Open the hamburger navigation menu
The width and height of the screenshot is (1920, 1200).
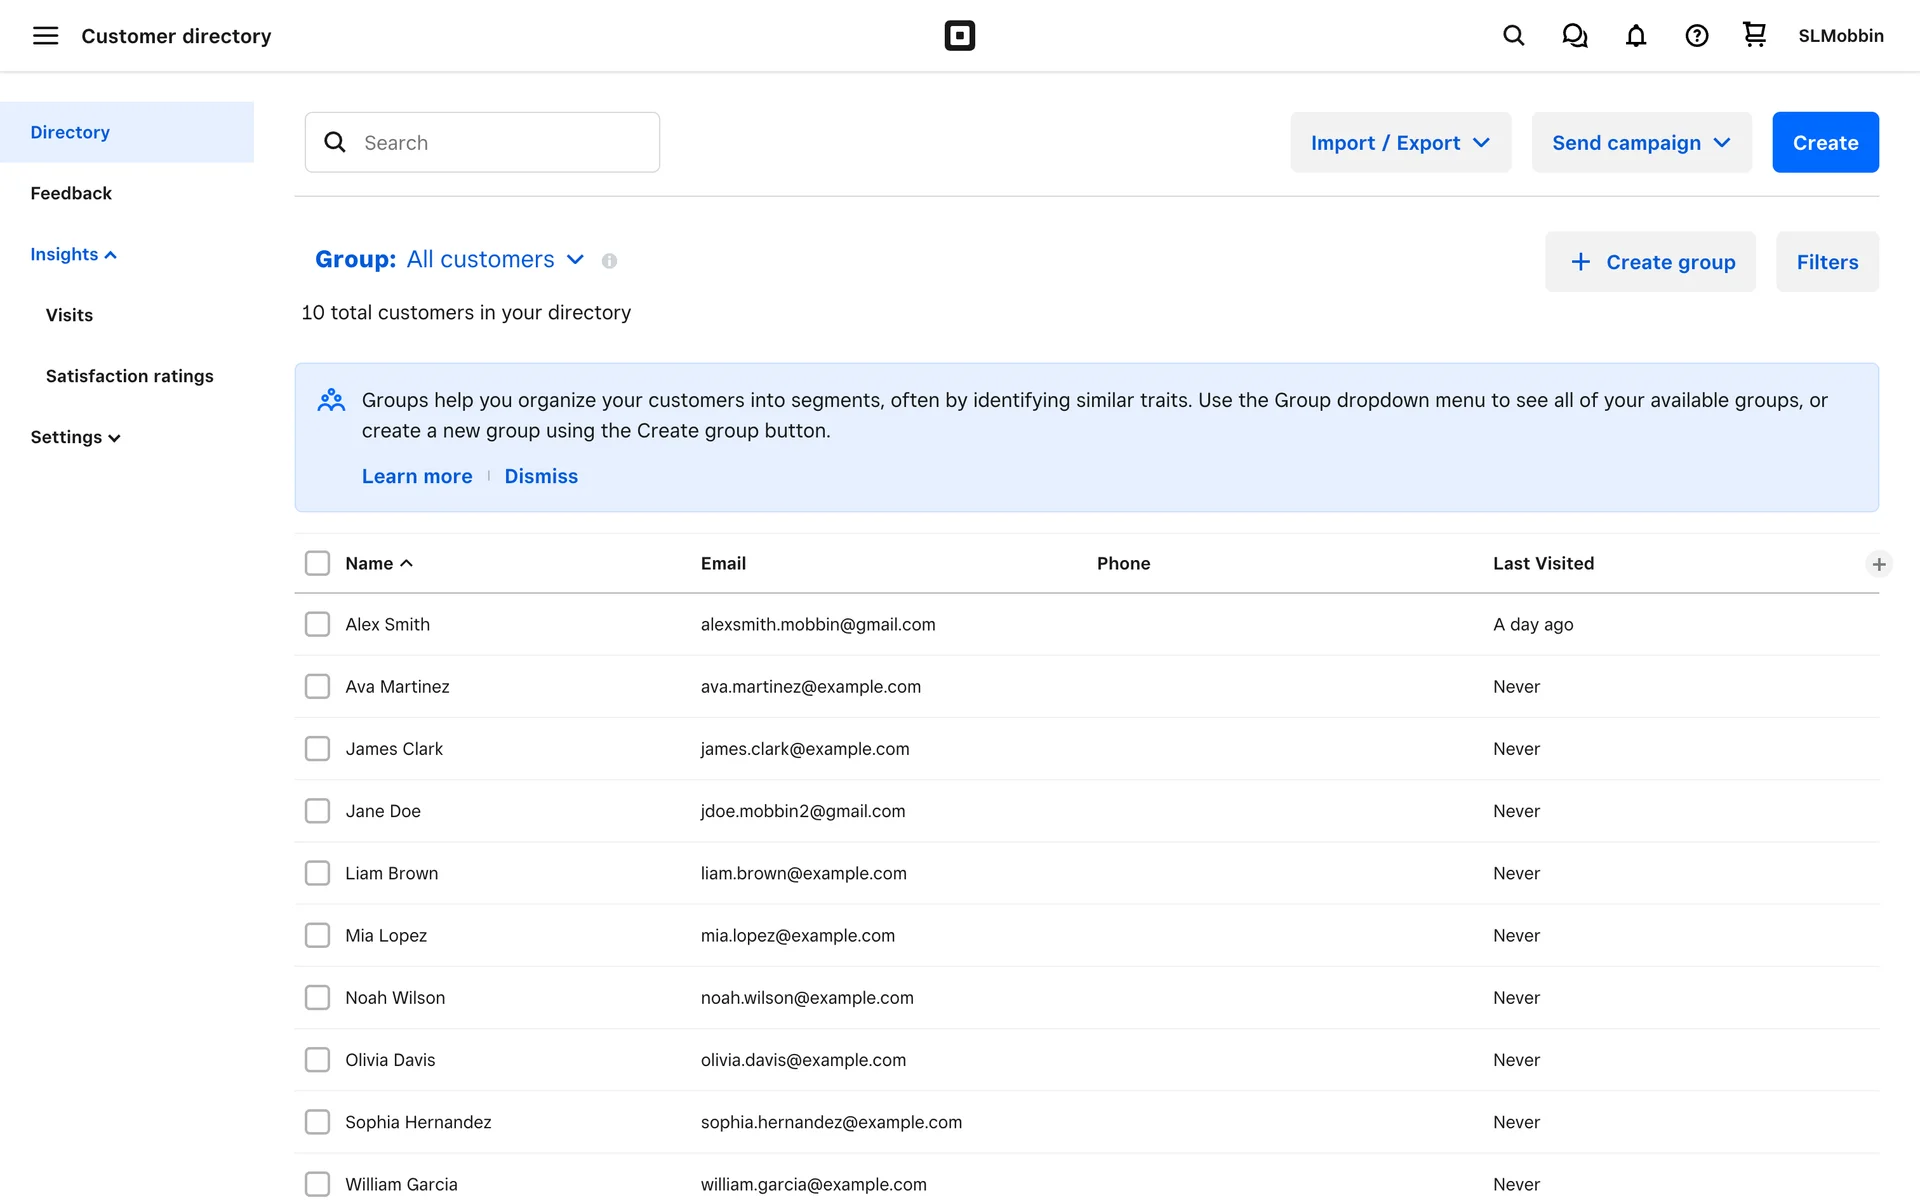click(x=45, y=36)
